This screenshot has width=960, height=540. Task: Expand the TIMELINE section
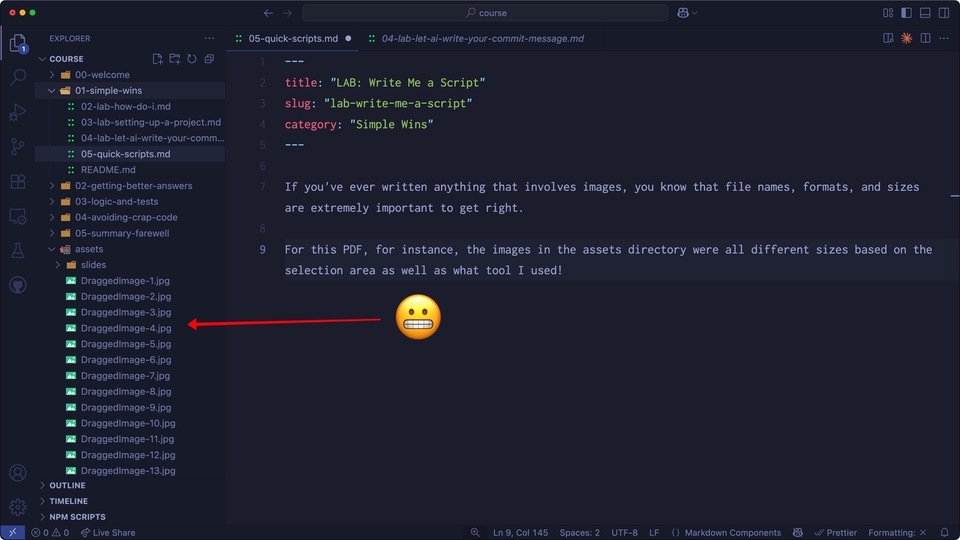(130, 501)
